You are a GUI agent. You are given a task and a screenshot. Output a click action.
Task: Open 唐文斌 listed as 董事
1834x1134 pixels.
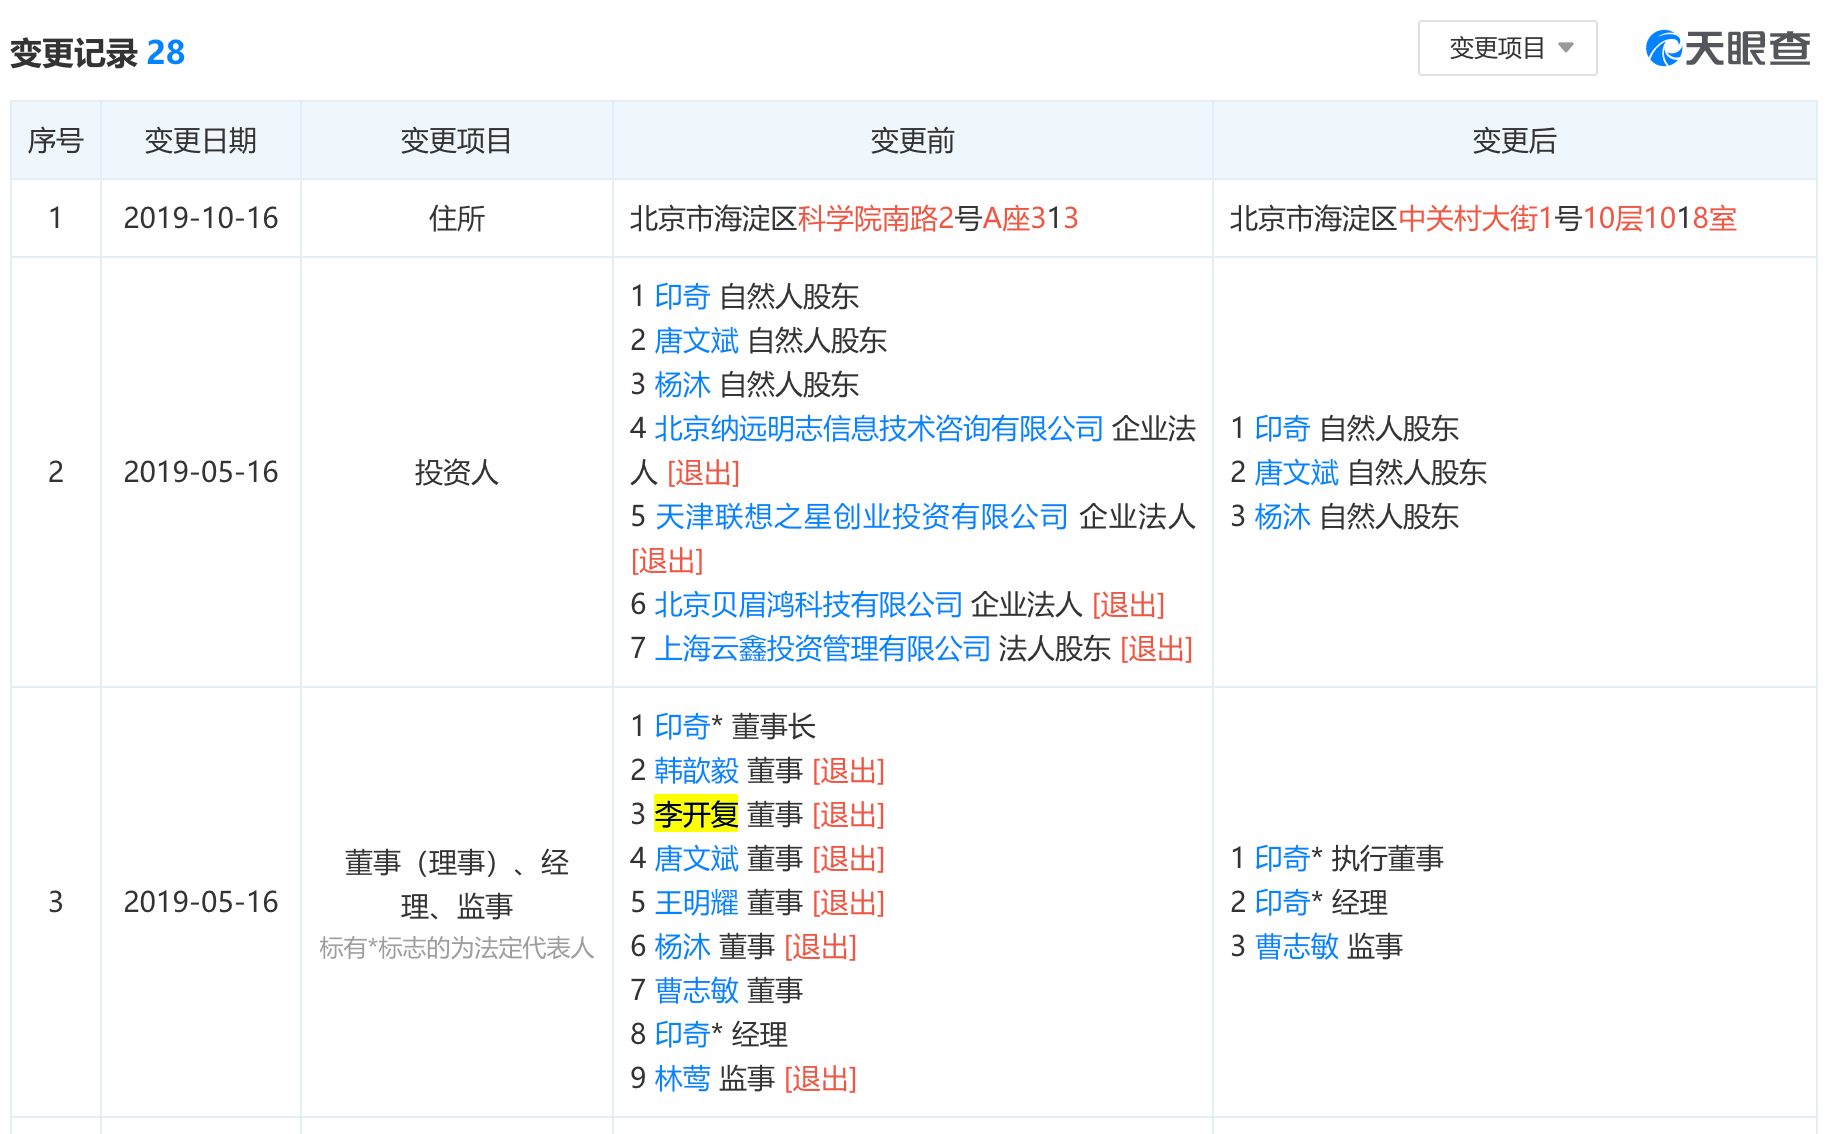pyautogui.click(x=696, y=858)
